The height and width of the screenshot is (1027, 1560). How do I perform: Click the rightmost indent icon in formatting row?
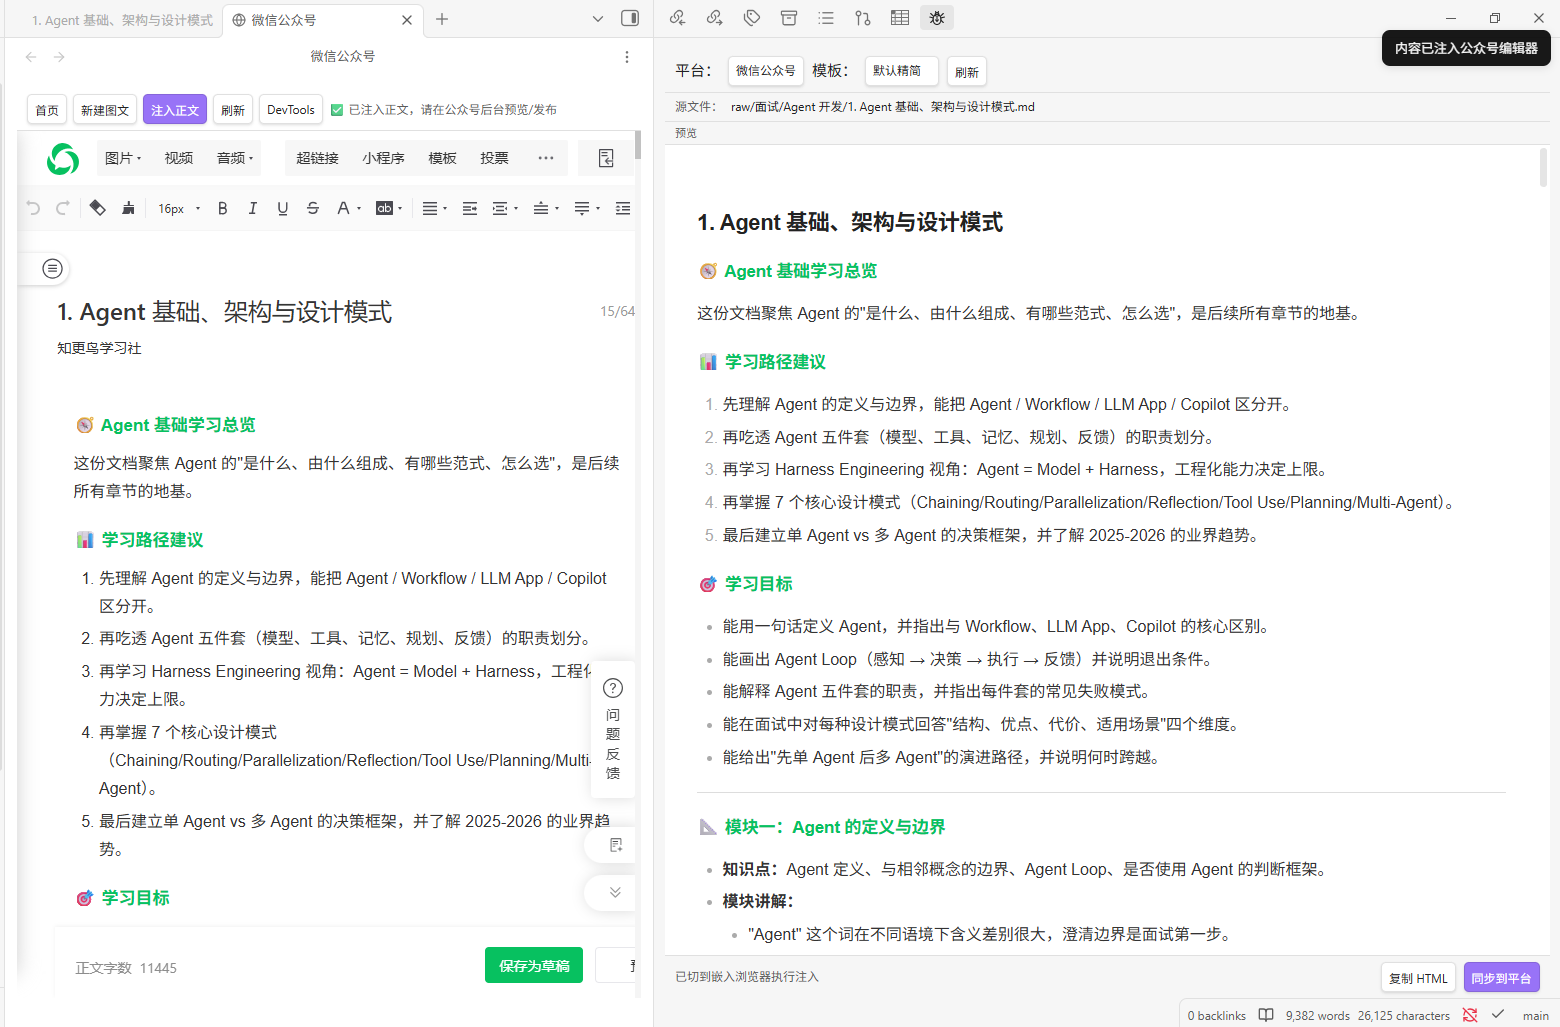point(623,208)
